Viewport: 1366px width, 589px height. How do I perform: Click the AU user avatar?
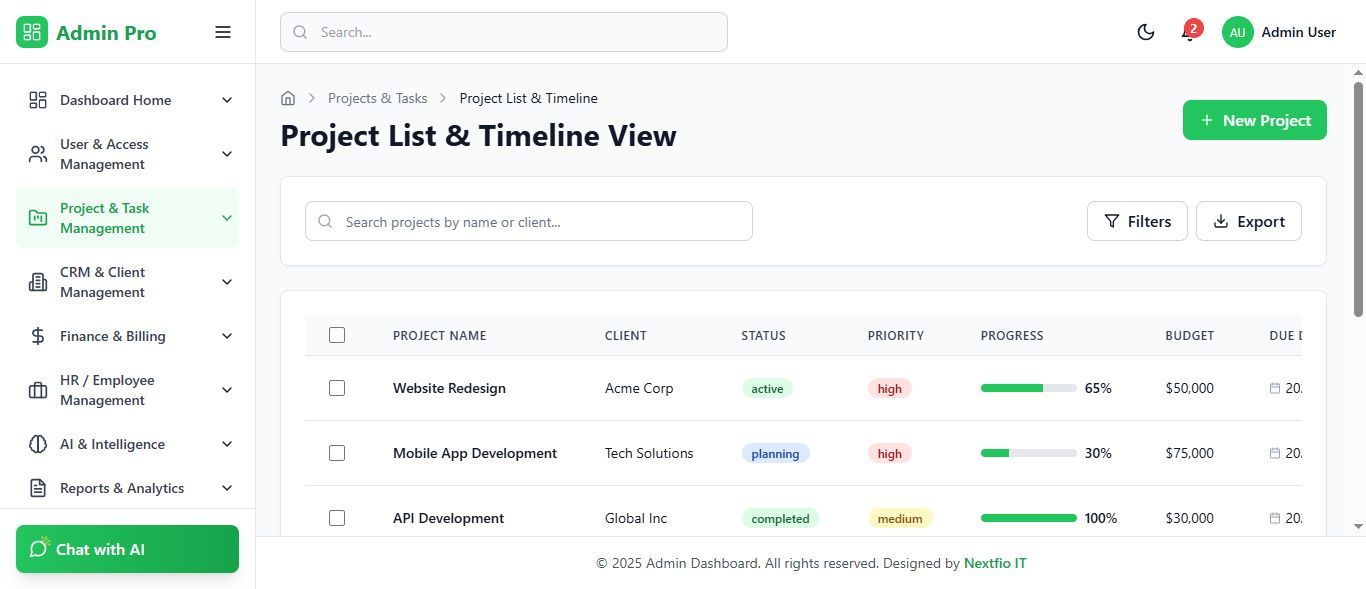pyautogui.click(x=1237, y=32)
